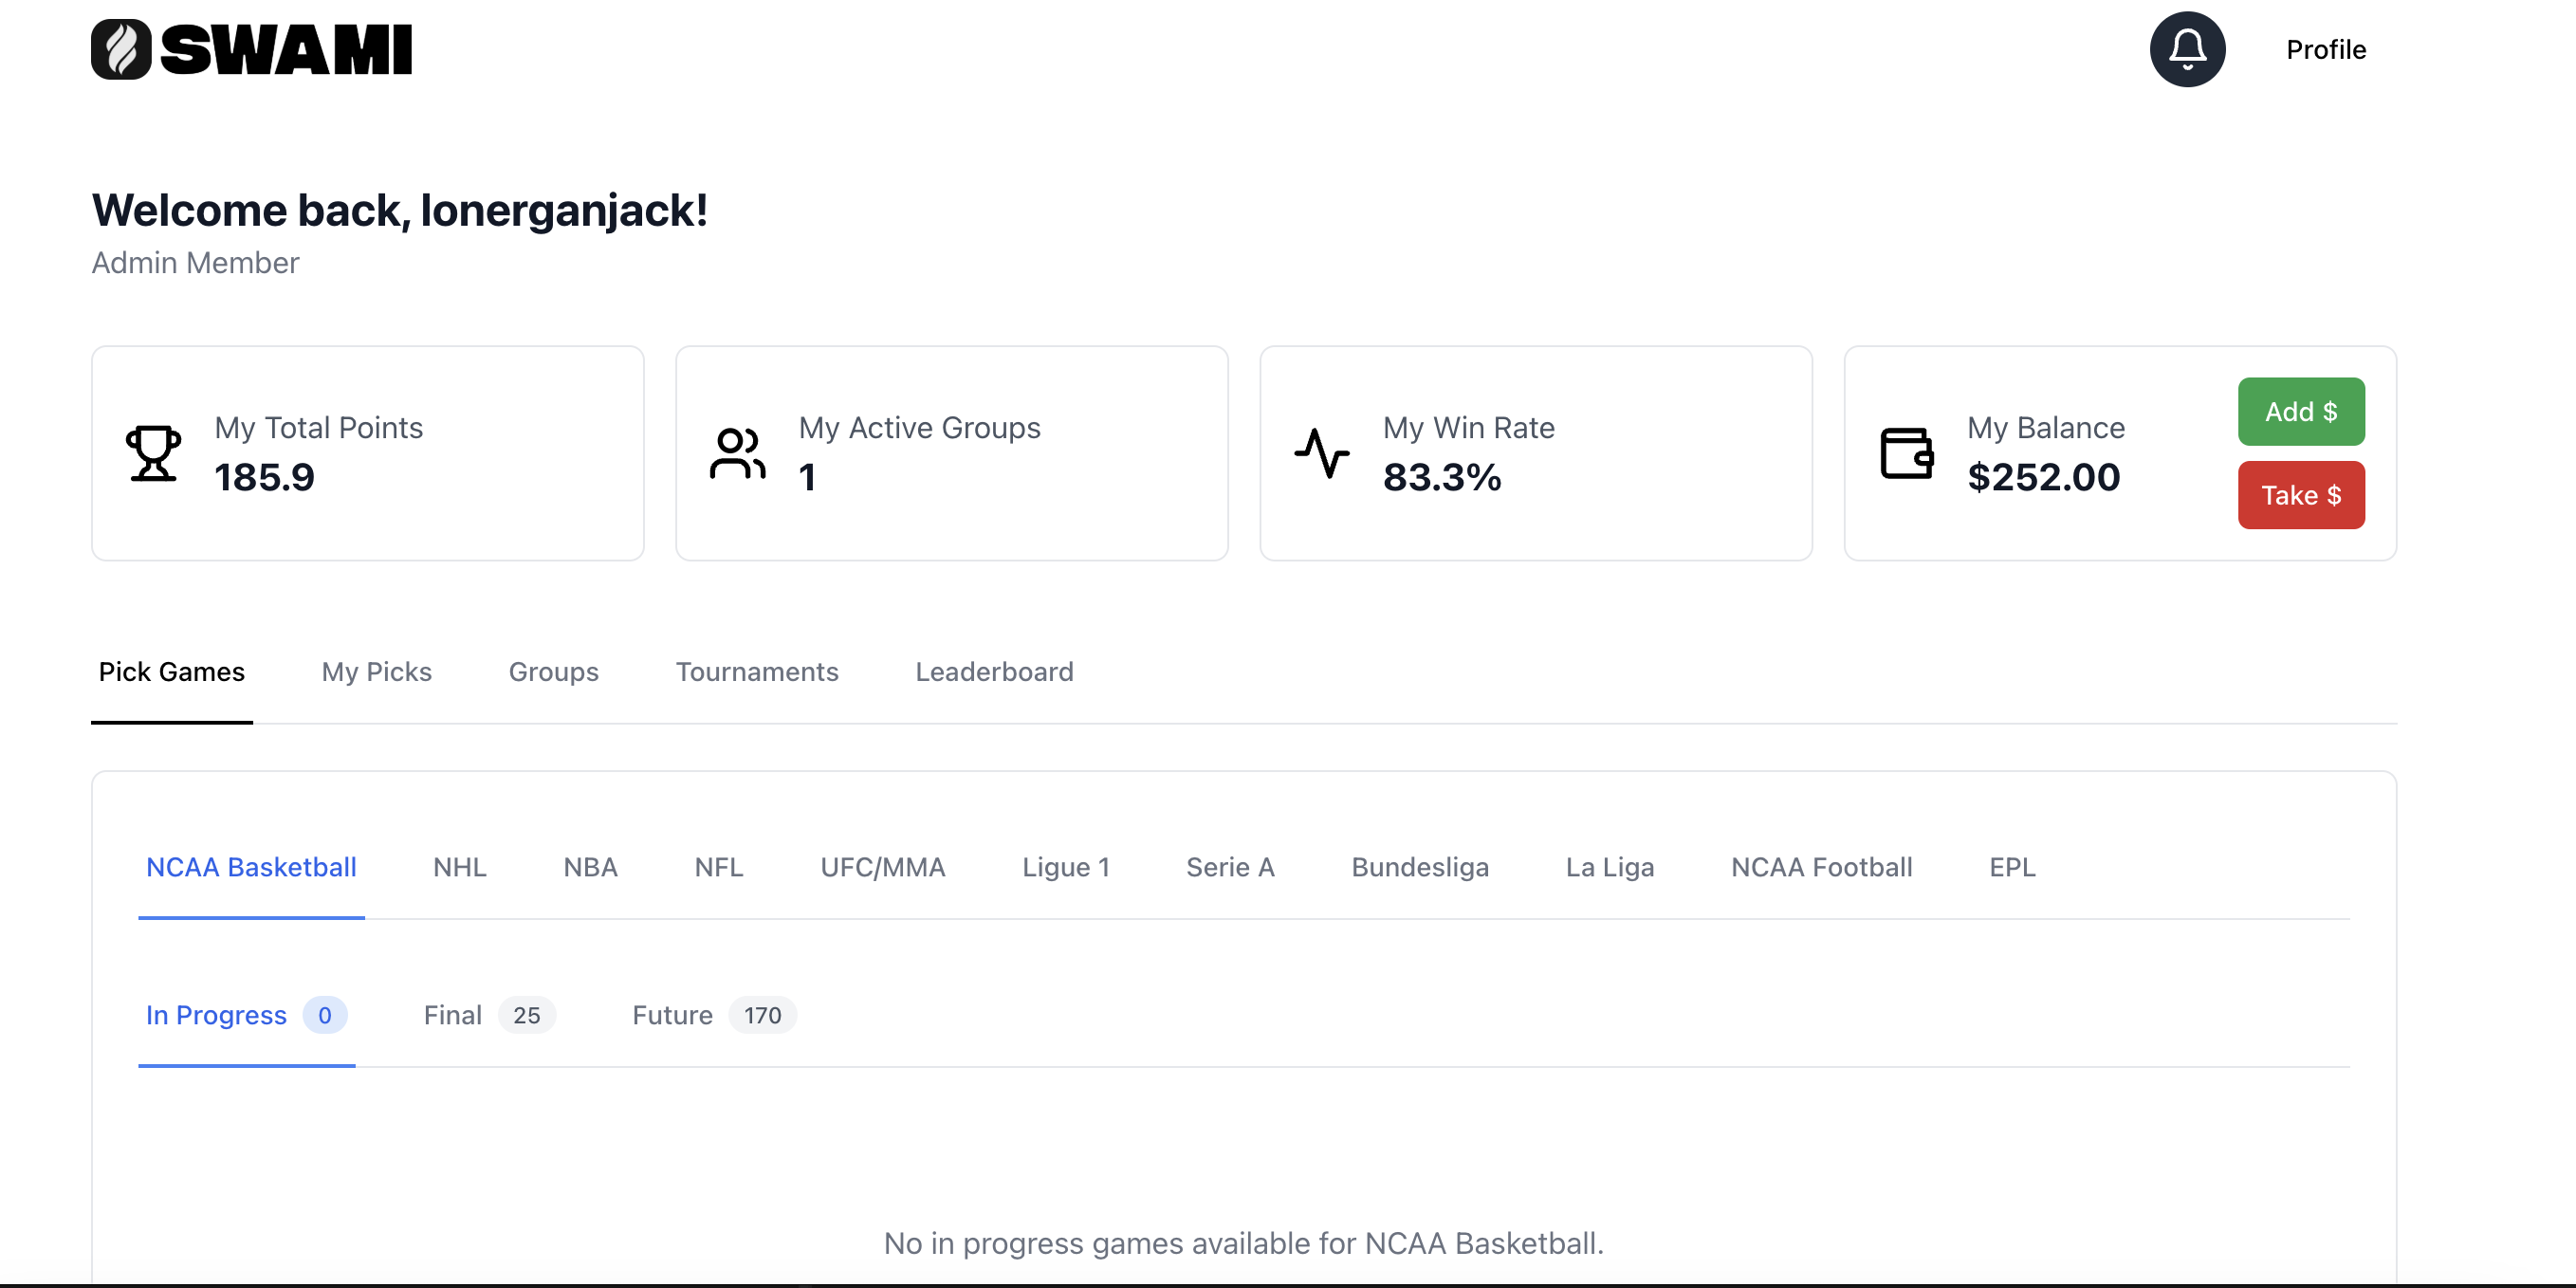Open the notifications bell icon
Viewport: 2576px width, 1288px height.
coord(2187,49)
